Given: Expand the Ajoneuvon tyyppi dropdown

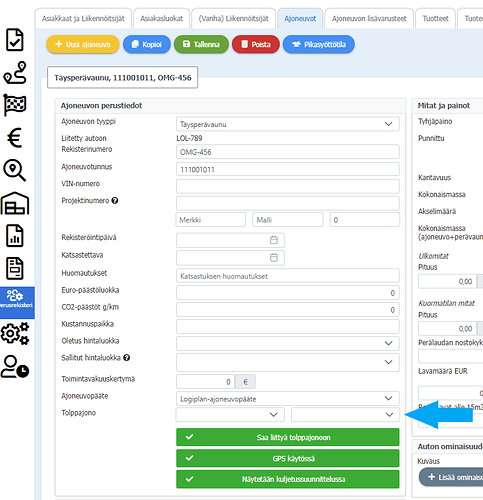Looking at the screenshot, I should (288, 124).
